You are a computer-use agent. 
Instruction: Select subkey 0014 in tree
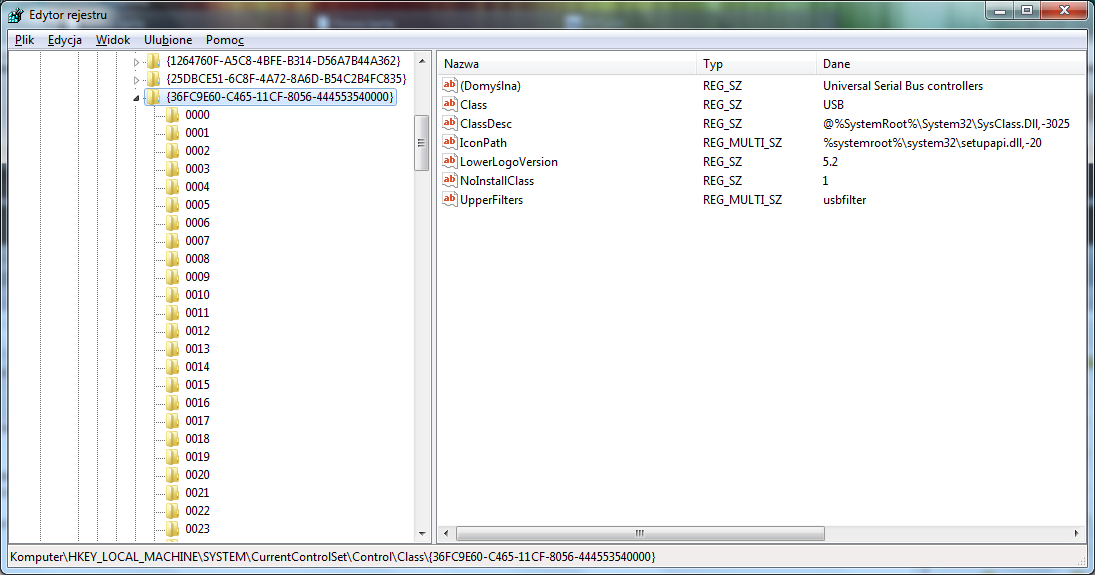tap(198, 367)
